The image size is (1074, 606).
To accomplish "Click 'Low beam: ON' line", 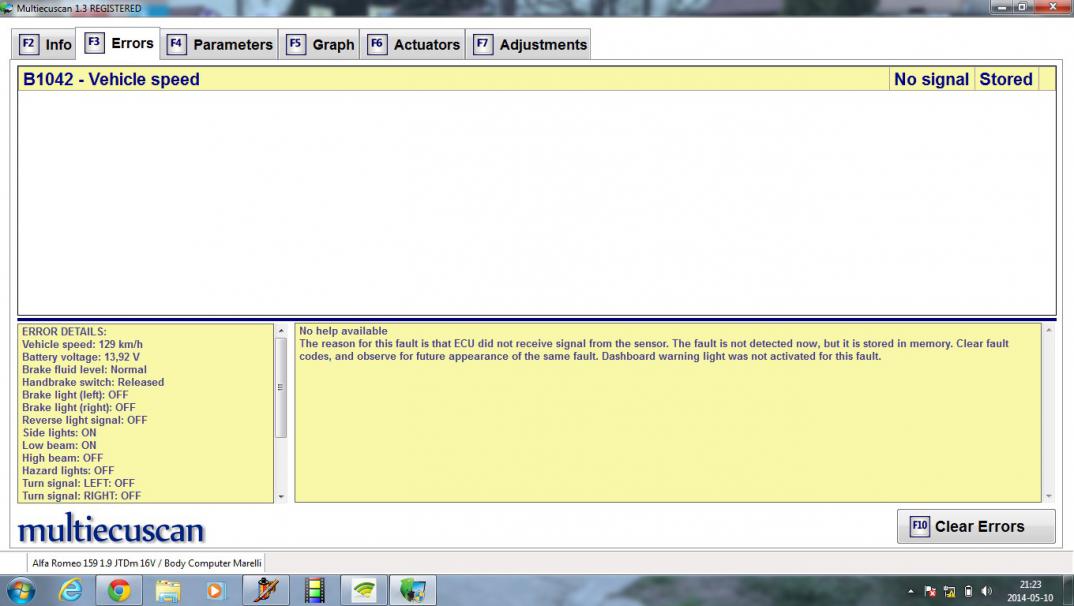I will (x=59, y=446).
